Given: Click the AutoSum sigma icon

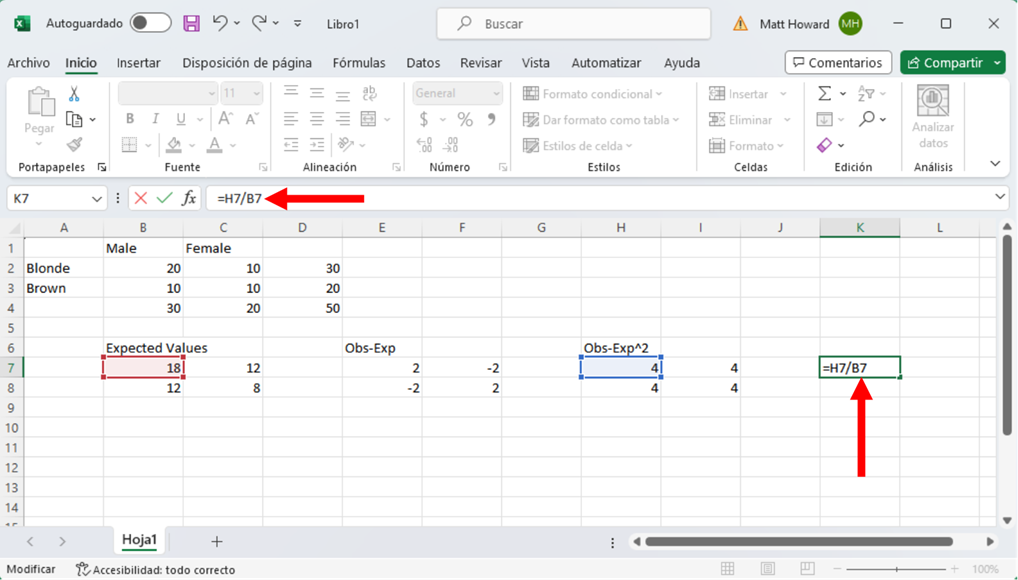Looking at the screenshot, I should pos(825,94).
